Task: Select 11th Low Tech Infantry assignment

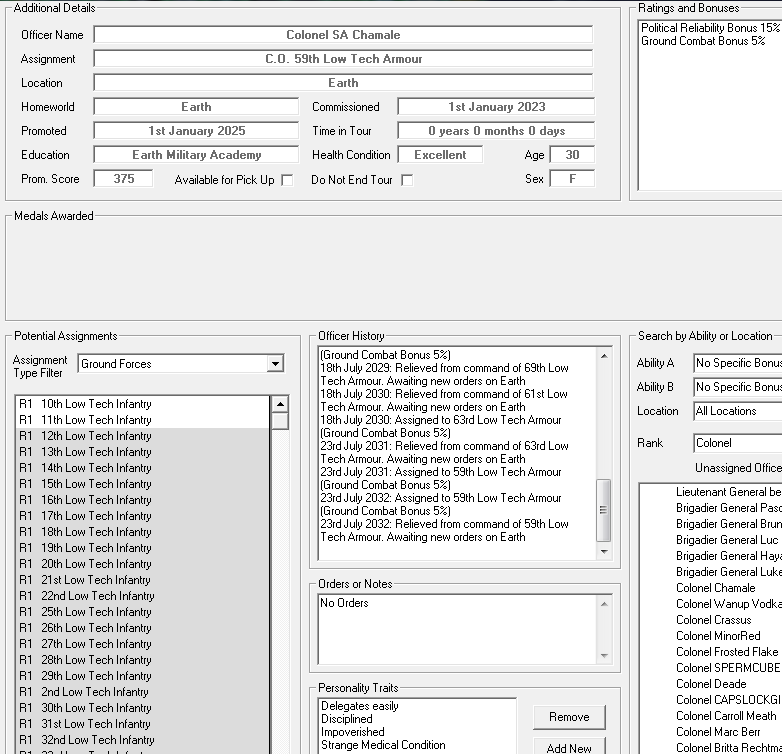Action: click(143, 420)
